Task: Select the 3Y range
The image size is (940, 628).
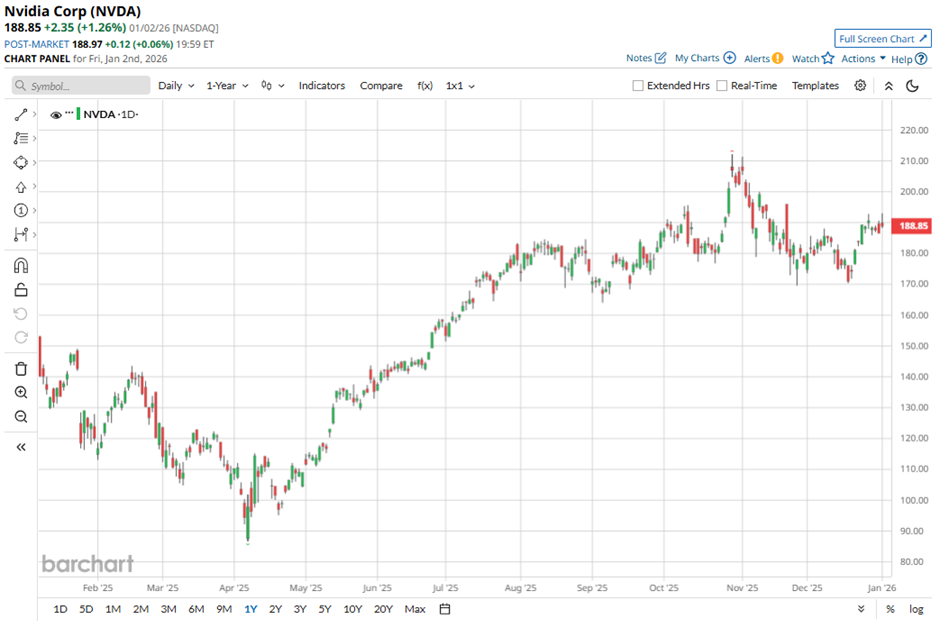Action: click(x=300, y=609)
